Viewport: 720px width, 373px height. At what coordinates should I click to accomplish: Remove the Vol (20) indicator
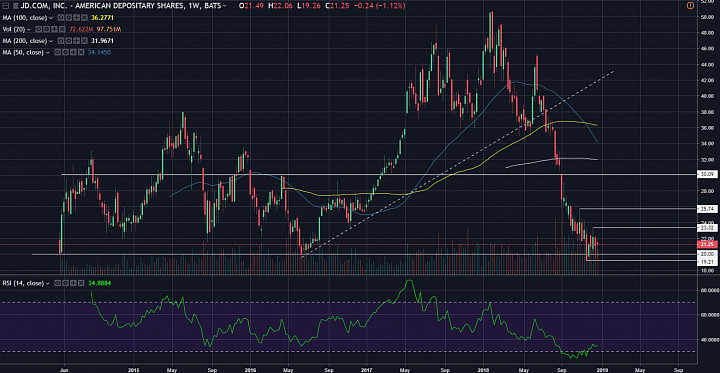click(62, 29)
